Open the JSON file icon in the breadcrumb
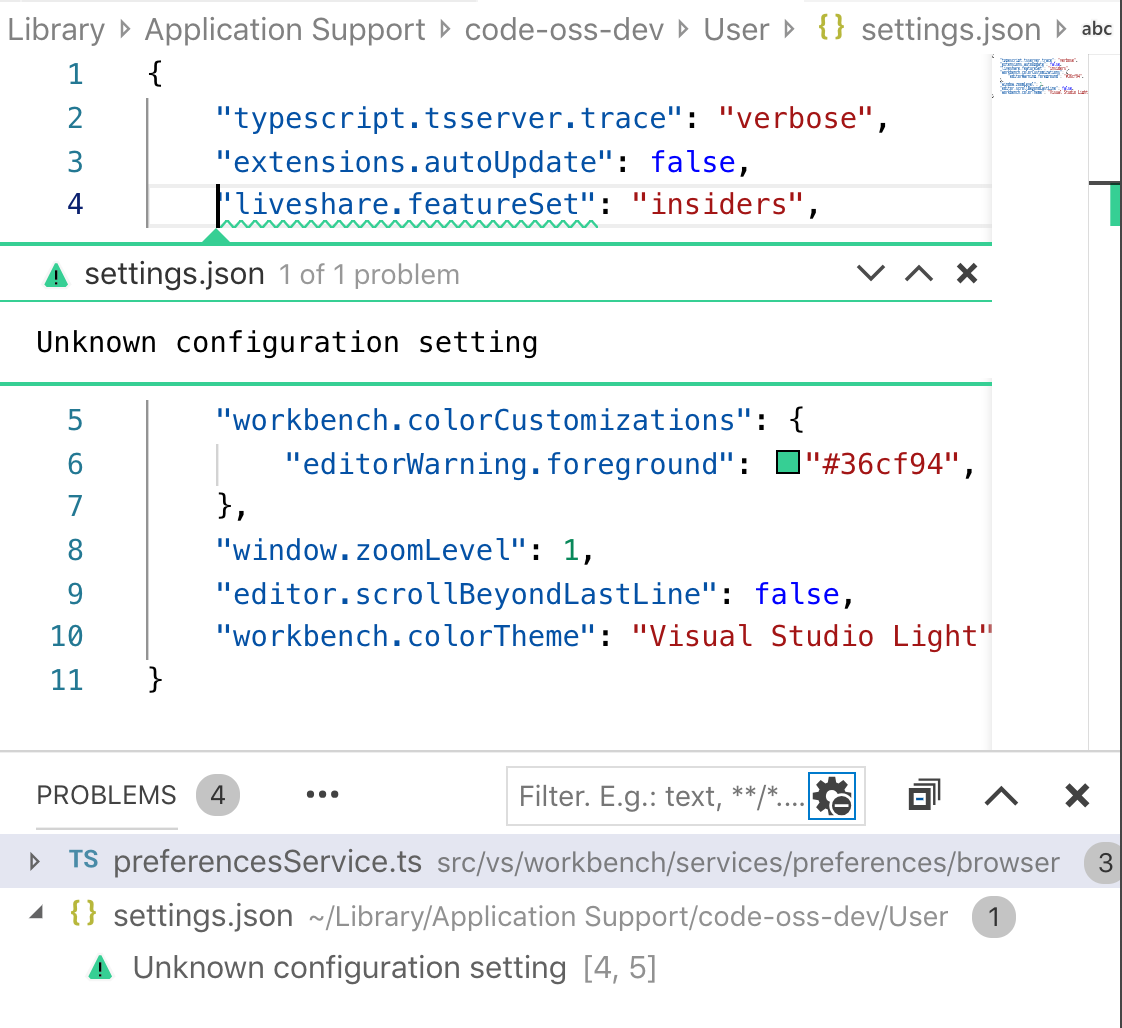This screenshot has height=1028, width=1122. 830,29
